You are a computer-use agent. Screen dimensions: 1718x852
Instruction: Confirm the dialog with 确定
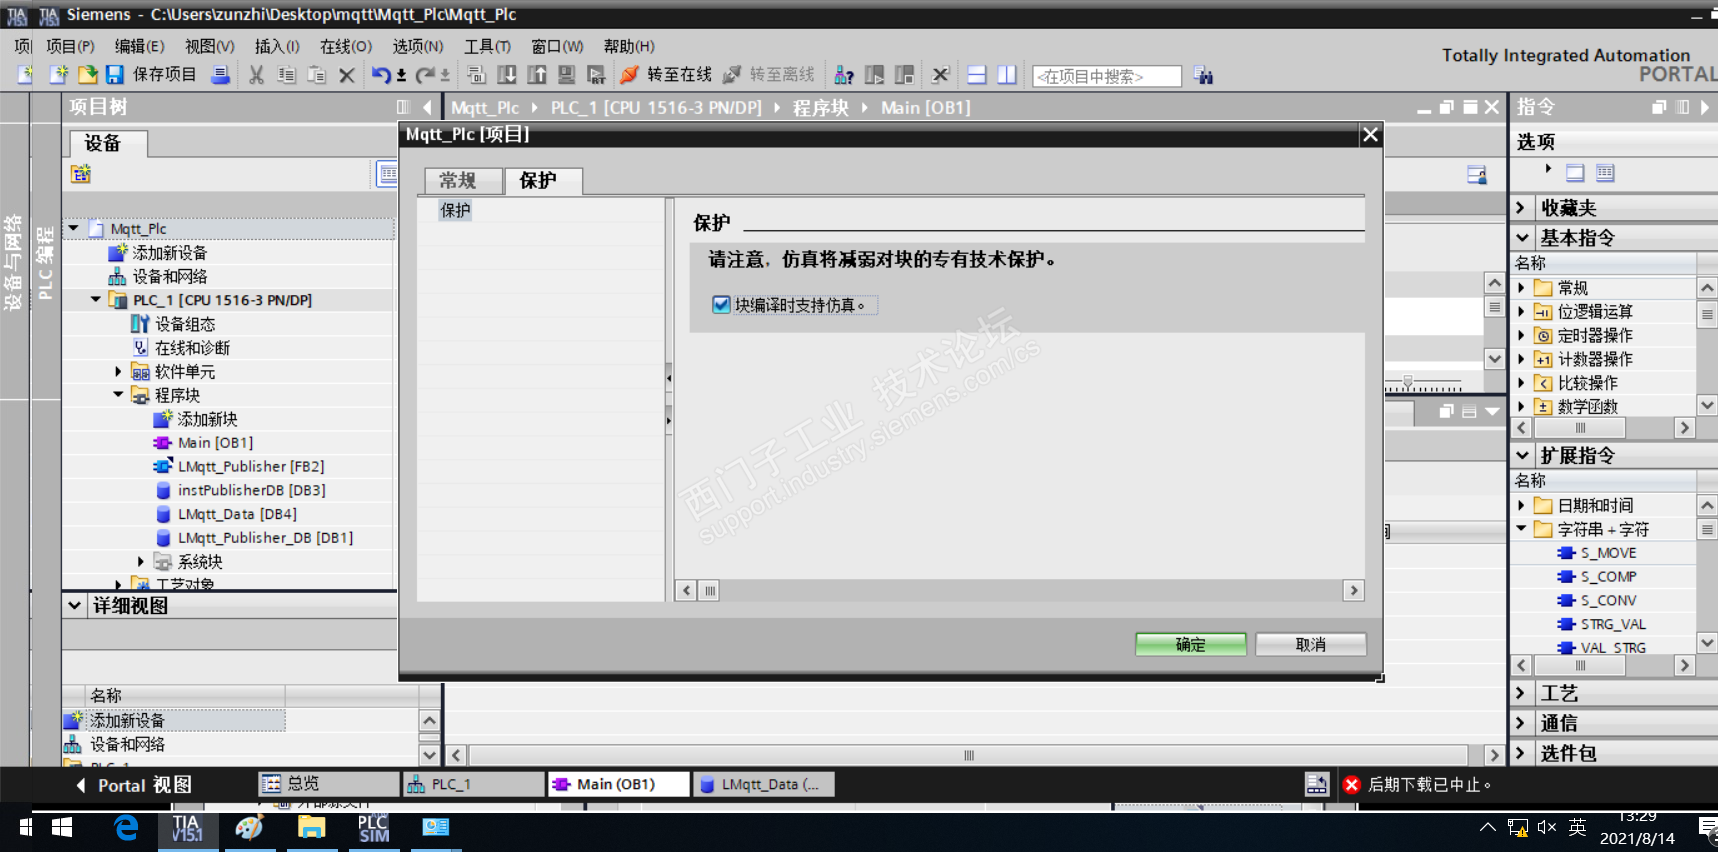[x=1190, y=645]
